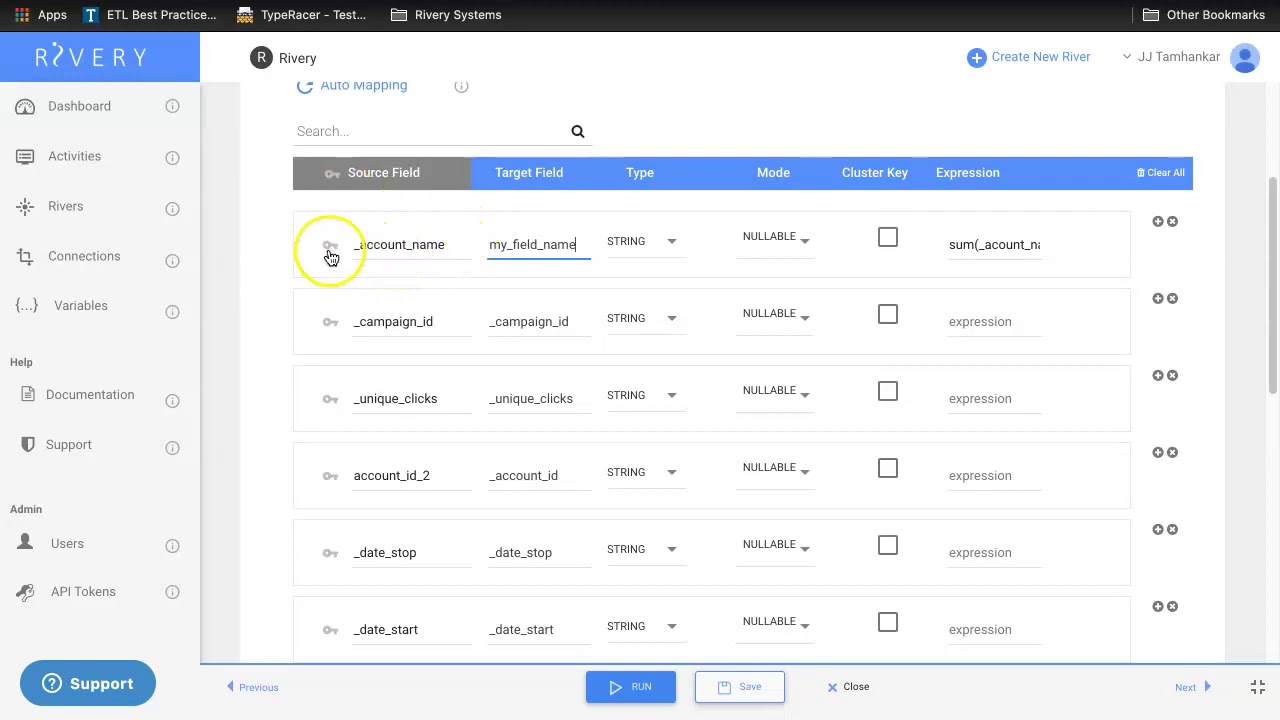Image resolution: width=1280 pixels, height=720 pixels.
Task: Open Dashboard from the sidebar
Action: 79,106
